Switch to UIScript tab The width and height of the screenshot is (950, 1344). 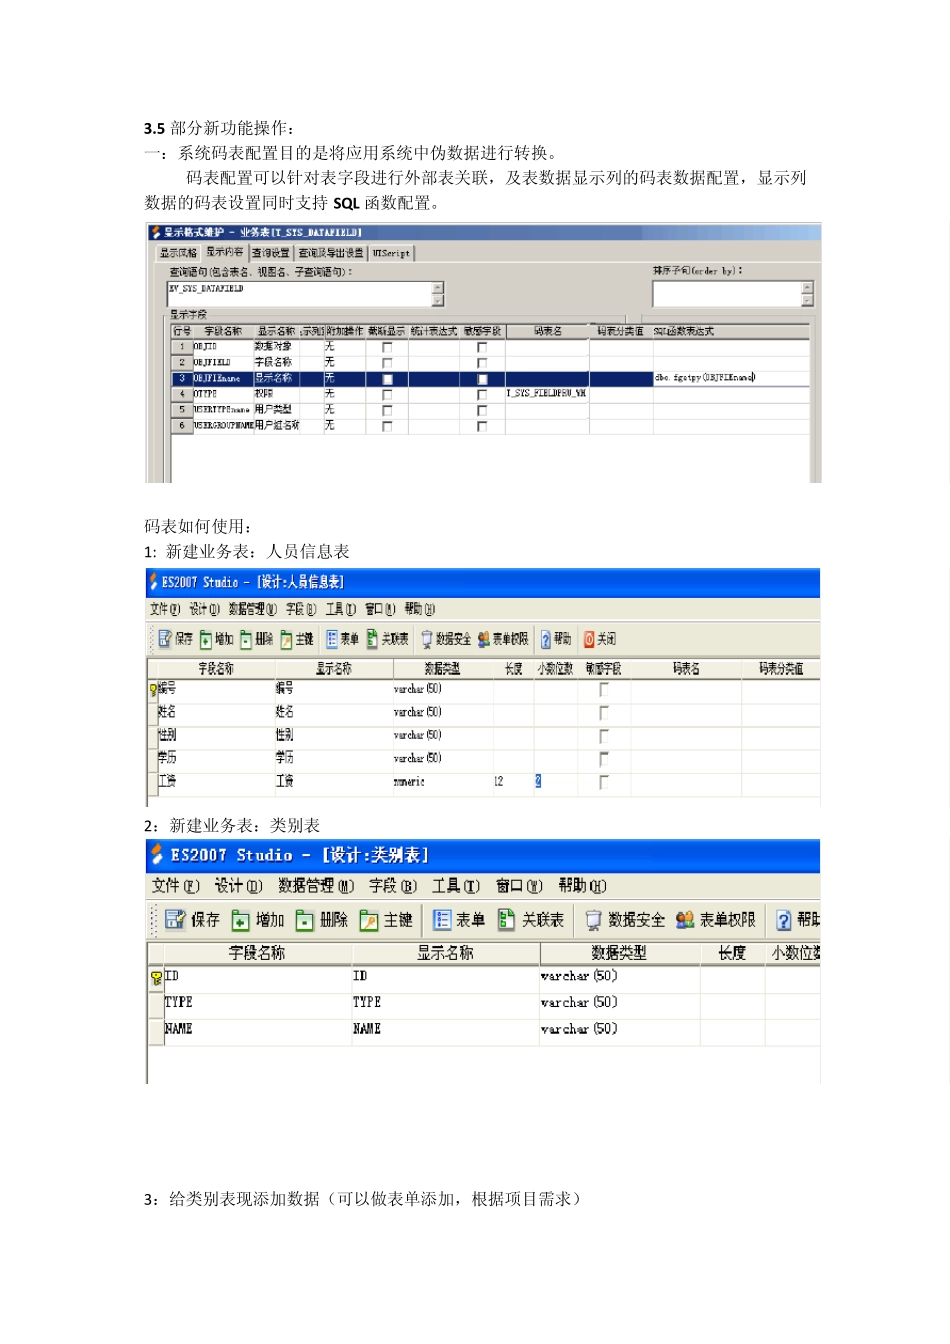tap(391, 253)
